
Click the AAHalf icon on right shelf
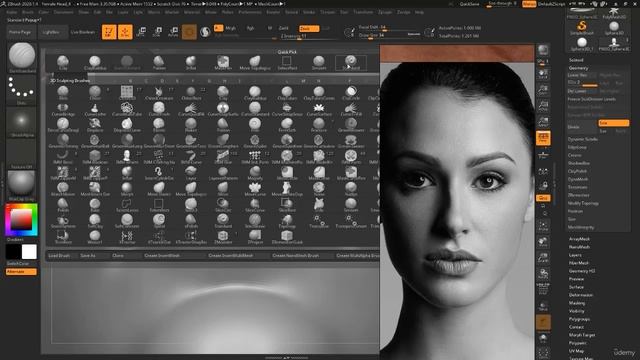[x=543, y=122]
